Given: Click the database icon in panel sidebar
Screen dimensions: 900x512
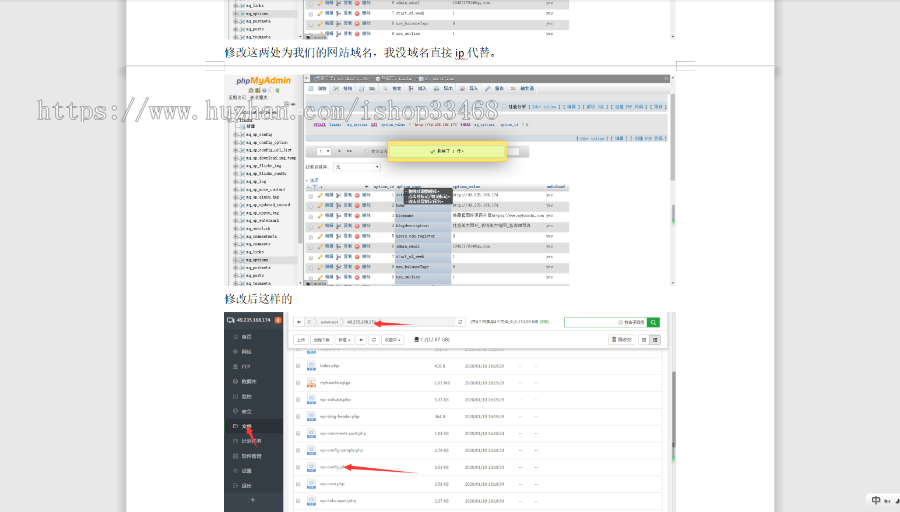Looking at the screenshot, I should [235, 382].
